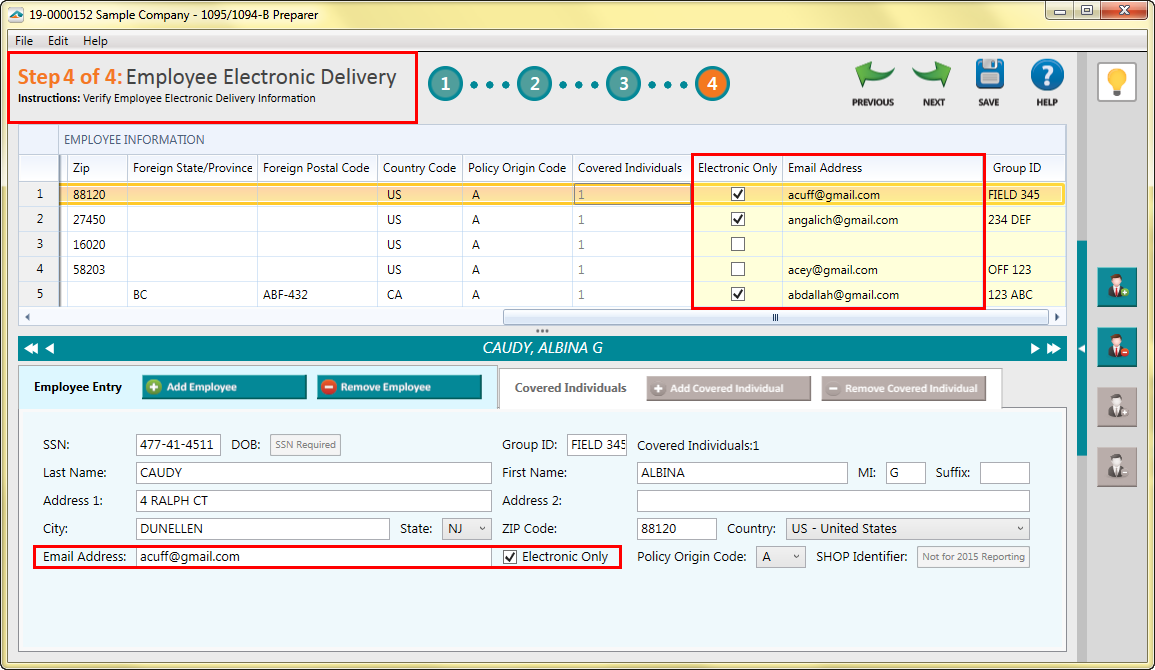The height and width of the screenshot is (670, 1155).
Task: Enable Electronic Only for row 3
Action: (738, 245)
